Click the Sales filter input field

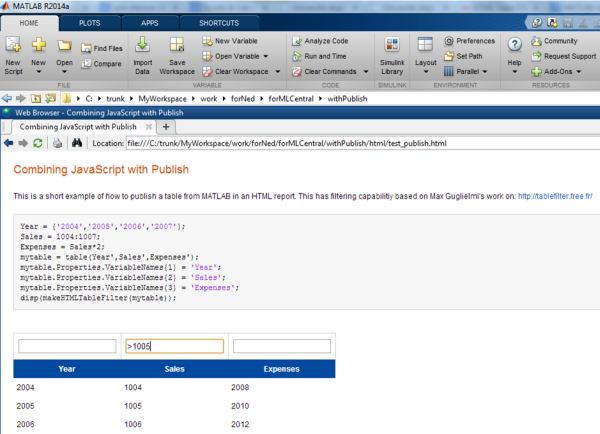[172, 346]
